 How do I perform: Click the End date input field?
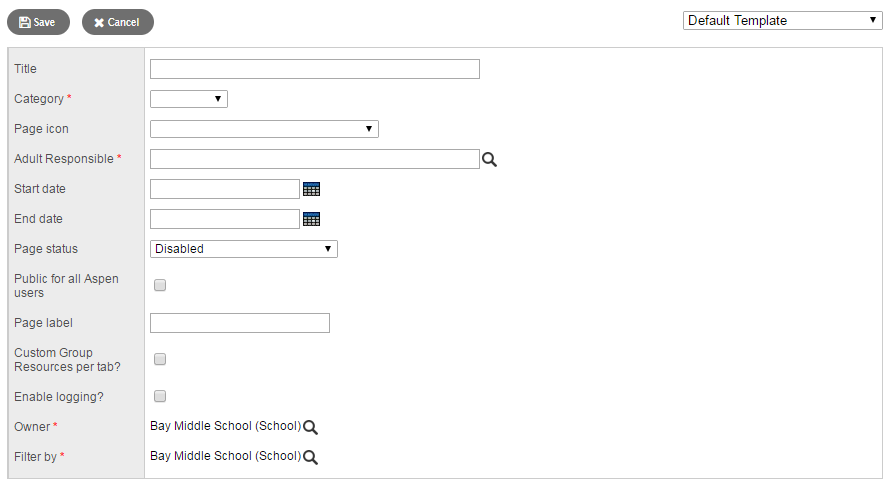click(x=225, y=219)
